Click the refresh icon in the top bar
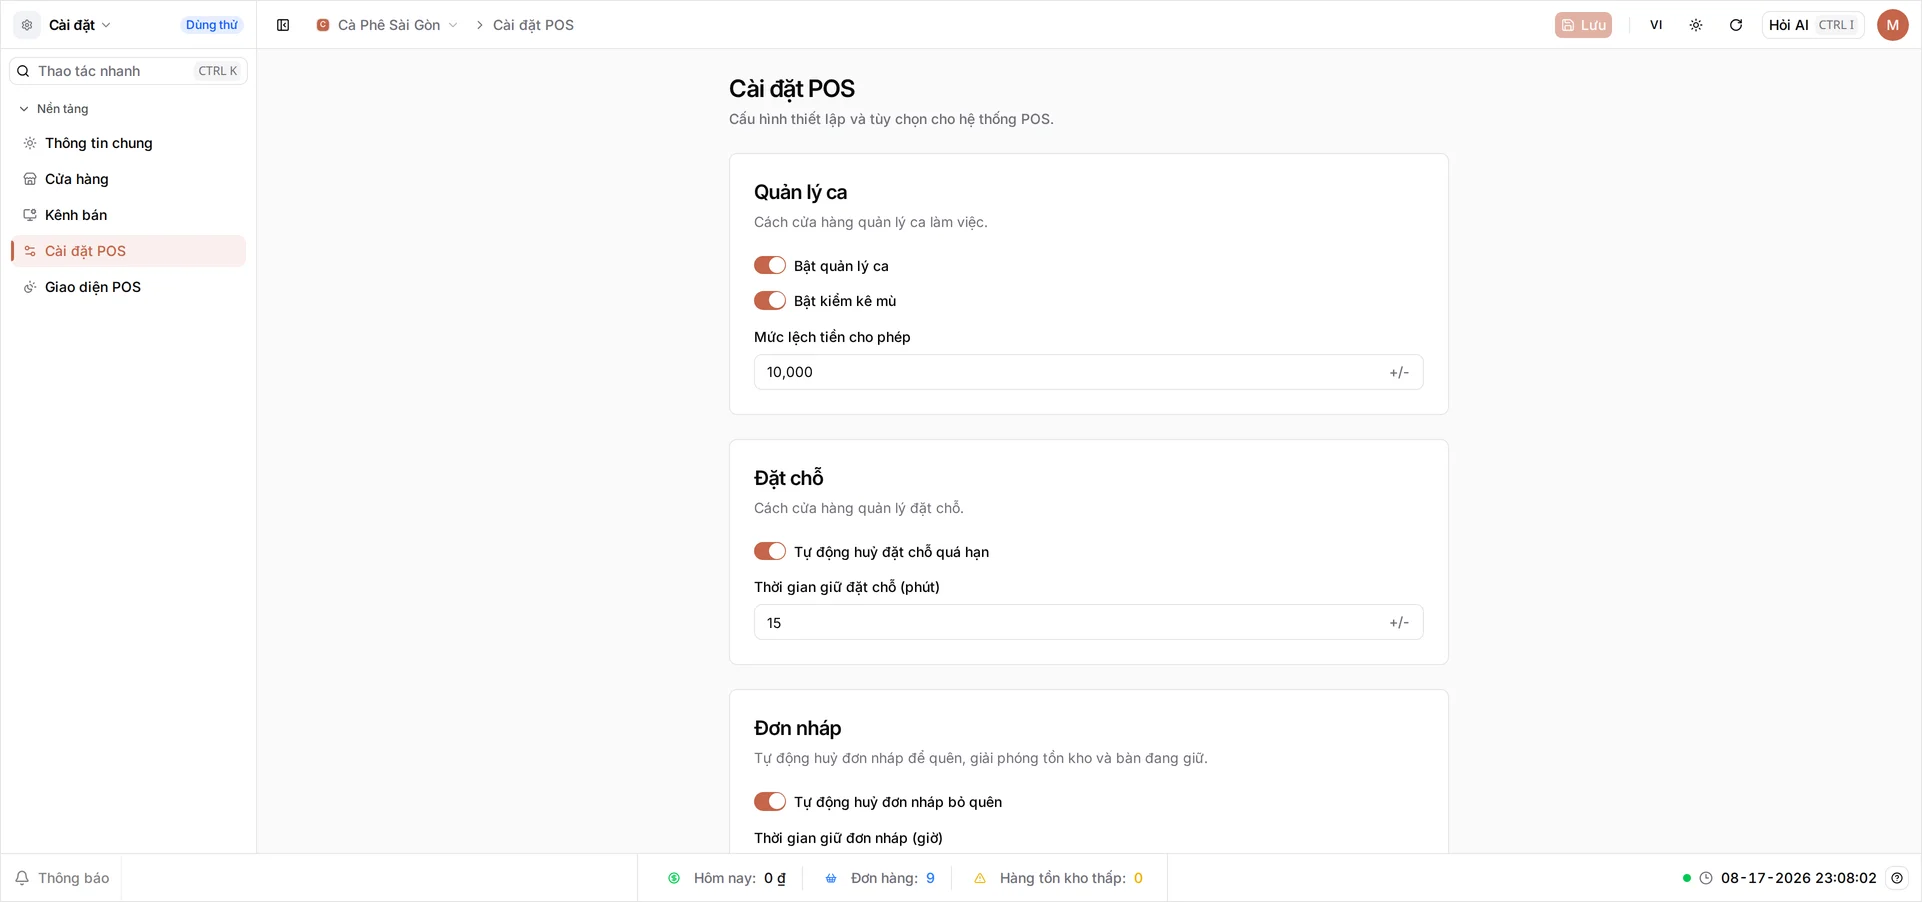 pos(1736,25)
